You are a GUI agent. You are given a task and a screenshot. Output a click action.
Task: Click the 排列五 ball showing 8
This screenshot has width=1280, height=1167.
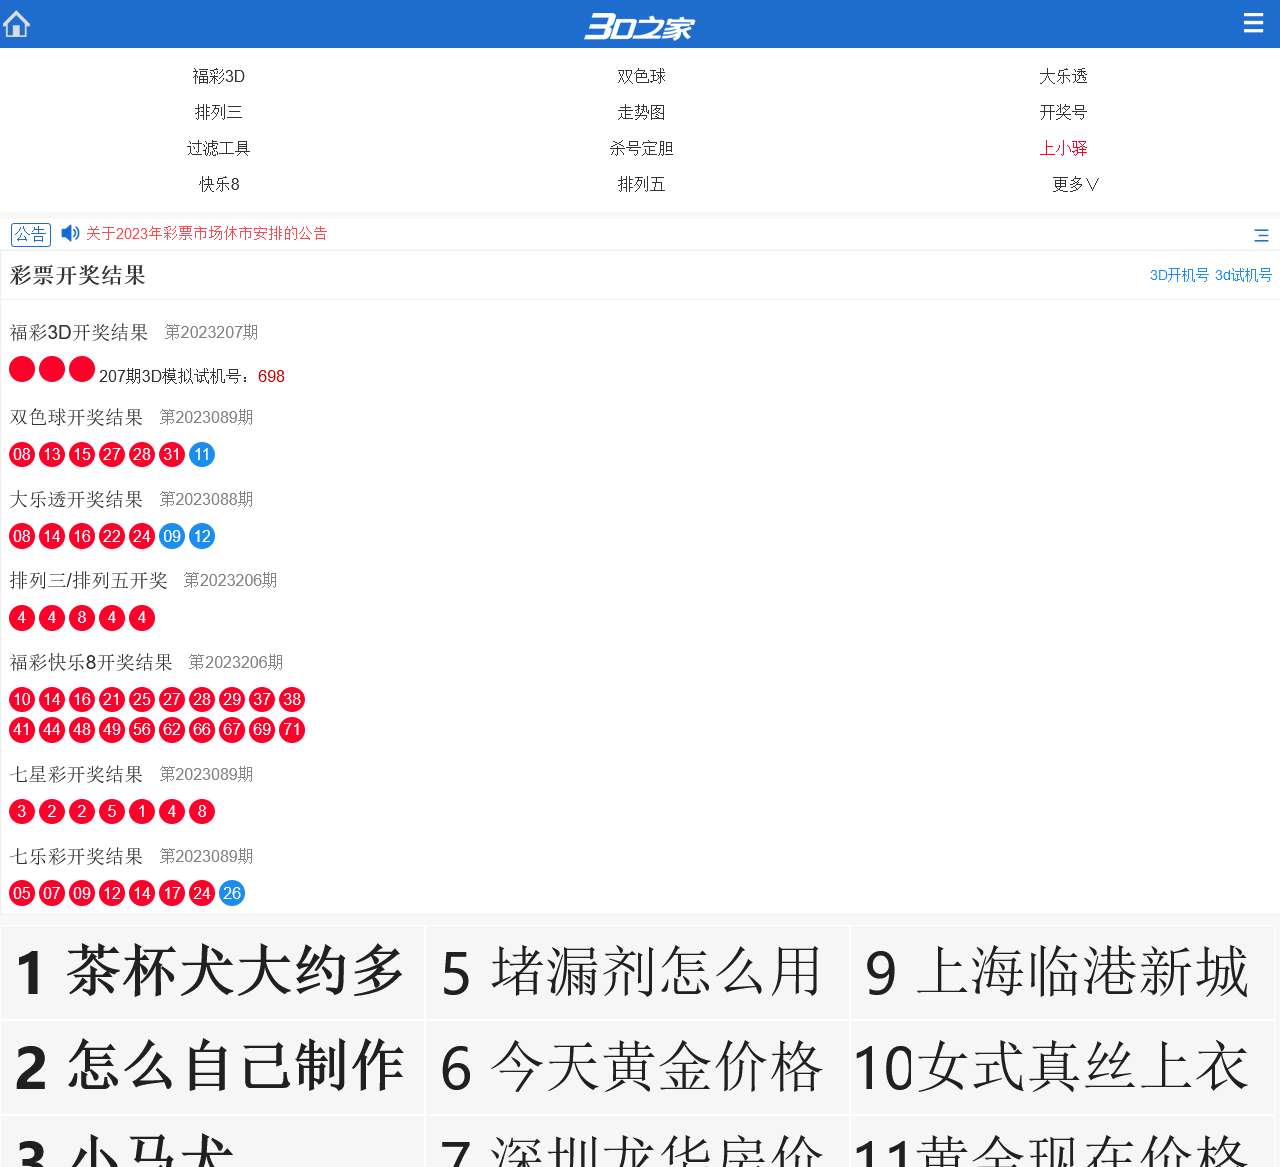click(x=82, y=618)
